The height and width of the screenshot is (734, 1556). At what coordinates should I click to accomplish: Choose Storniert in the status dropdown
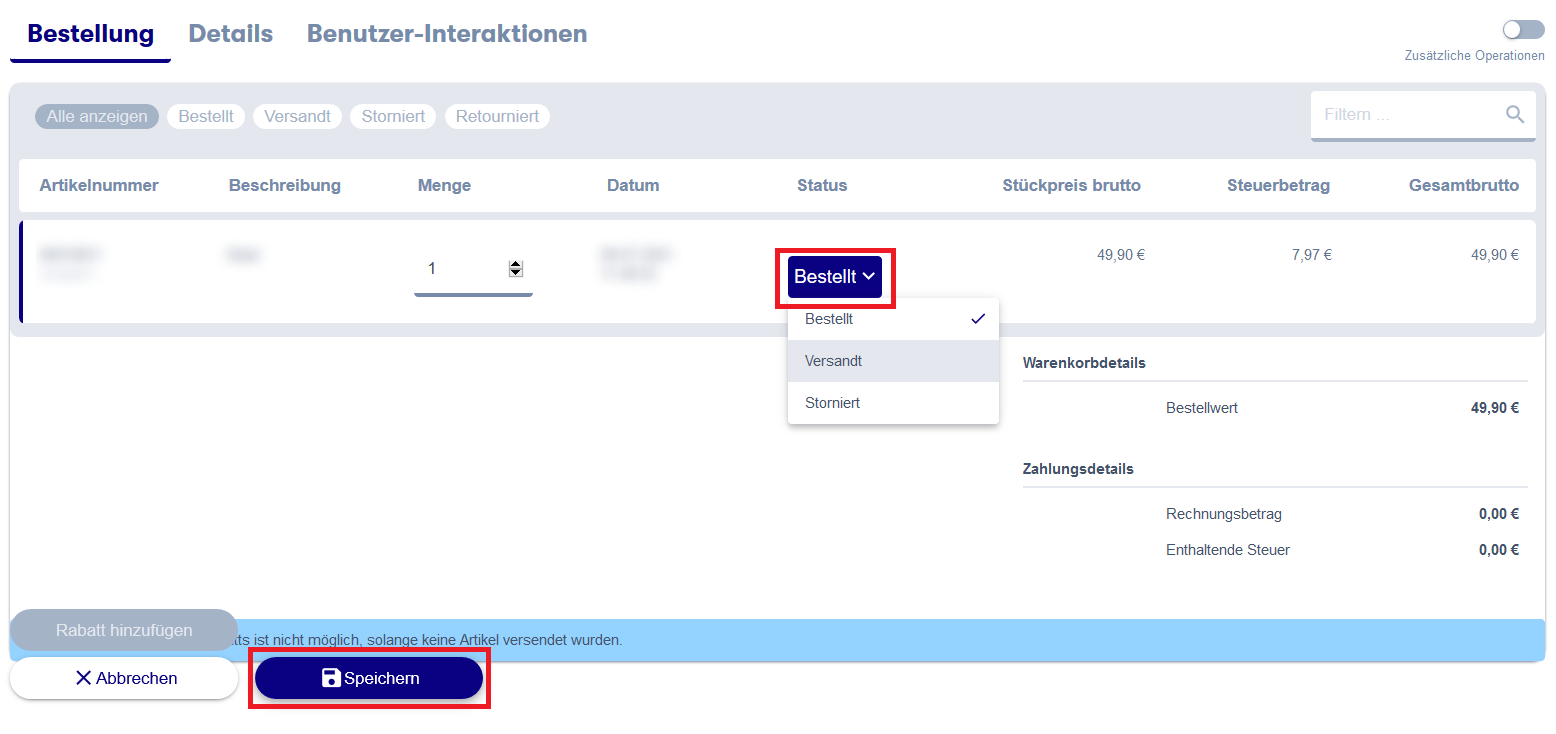point(832,403)
